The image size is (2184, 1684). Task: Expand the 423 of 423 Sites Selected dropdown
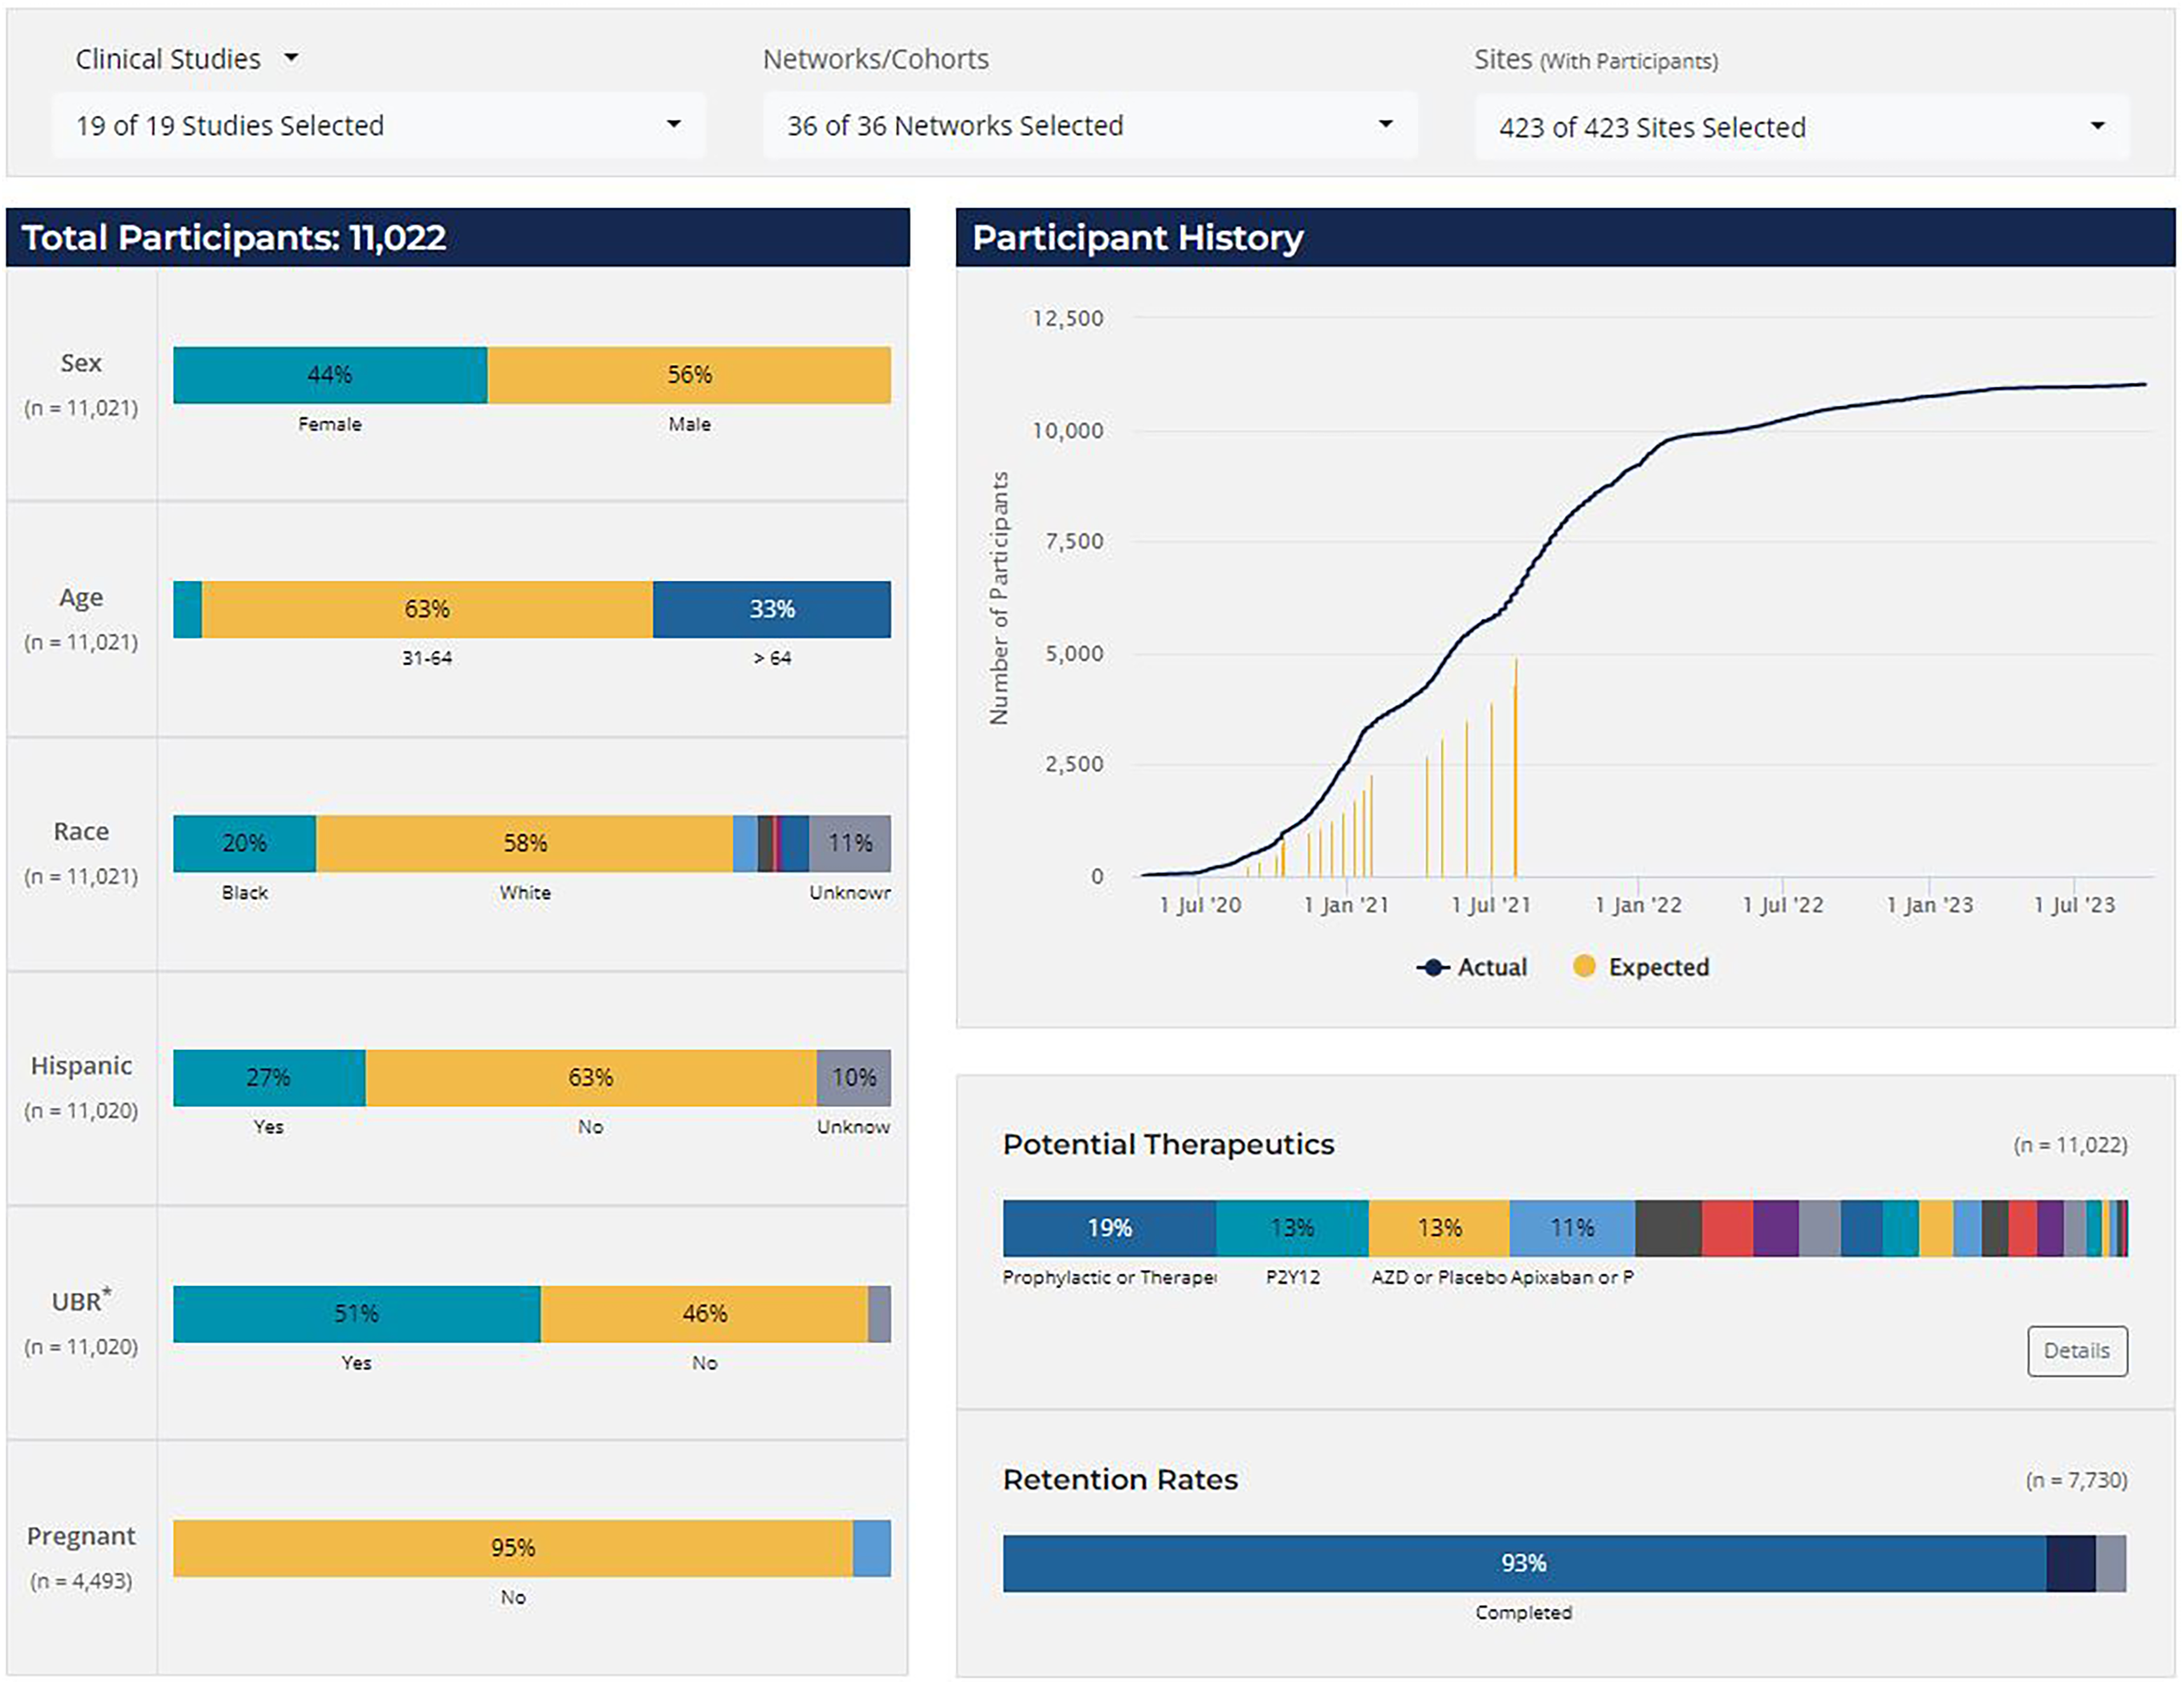1801,128
